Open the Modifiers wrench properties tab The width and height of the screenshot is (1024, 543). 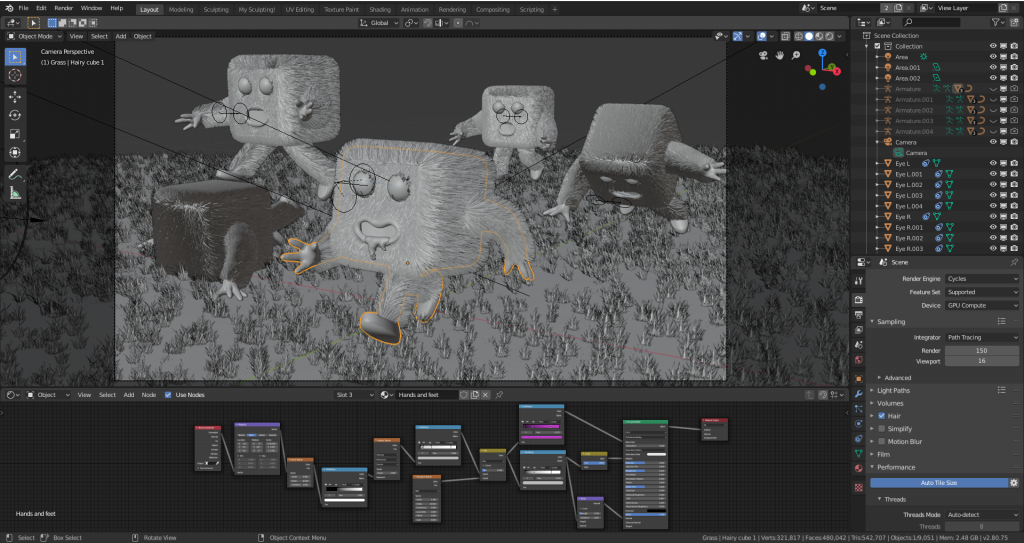tap(858, 394)
